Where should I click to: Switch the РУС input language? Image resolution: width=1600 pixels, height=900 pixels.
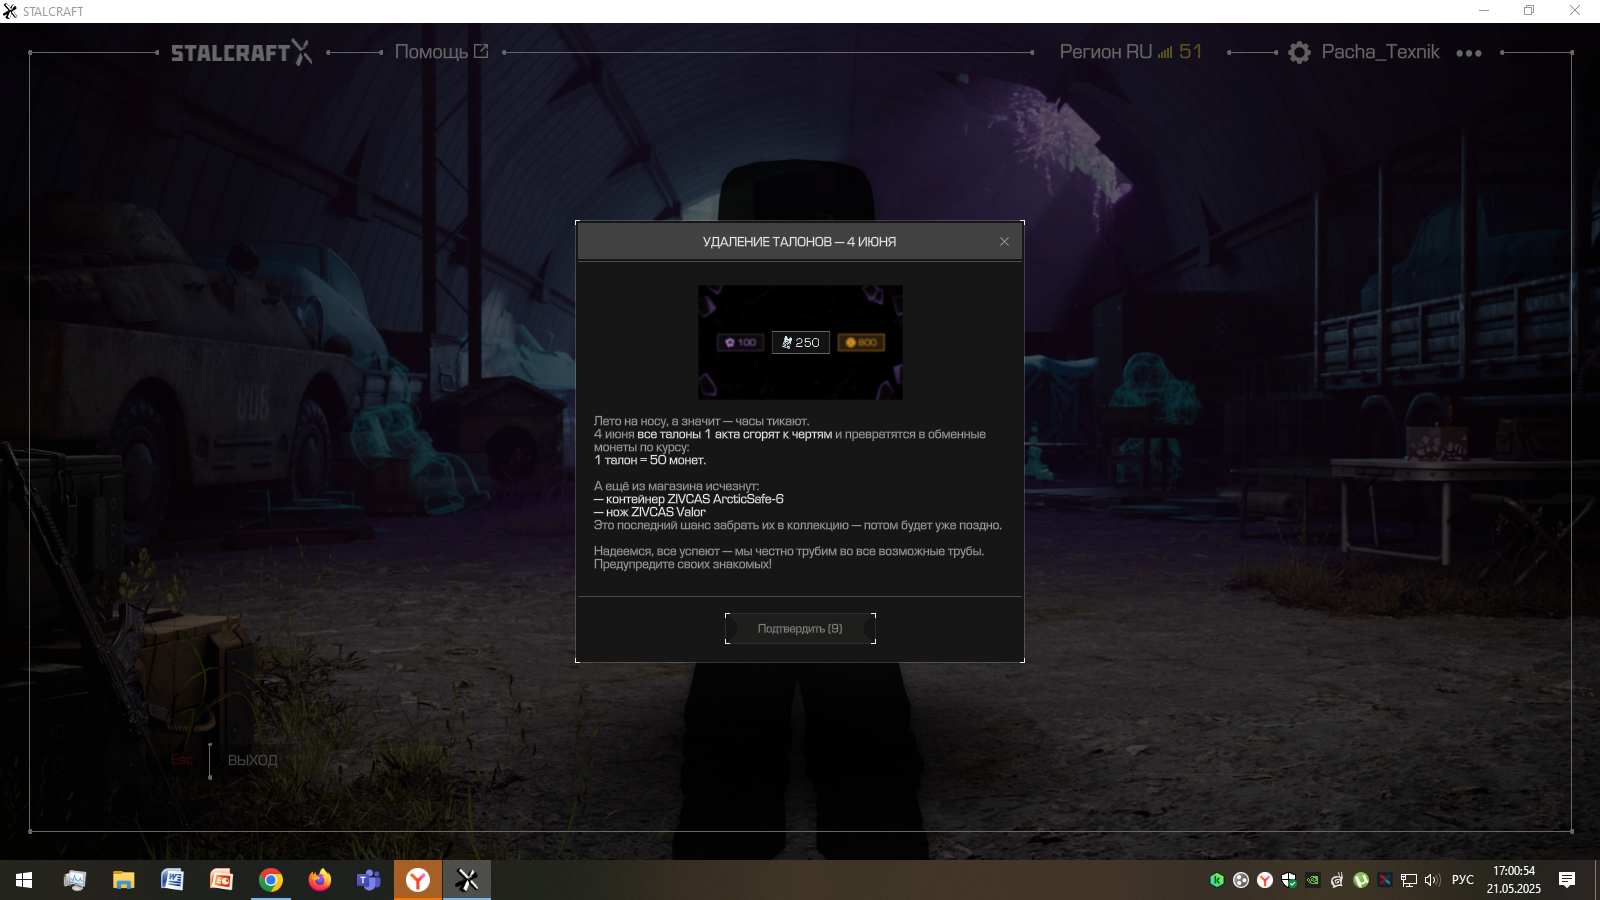coord(1463,880)
